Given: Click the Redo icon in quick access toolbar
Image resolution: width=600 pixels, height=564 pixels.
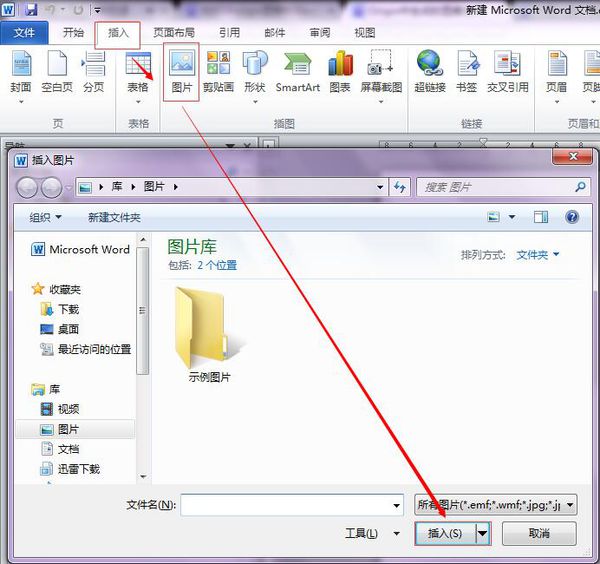Looking at the screenshot, I should (x=78, y=10).
